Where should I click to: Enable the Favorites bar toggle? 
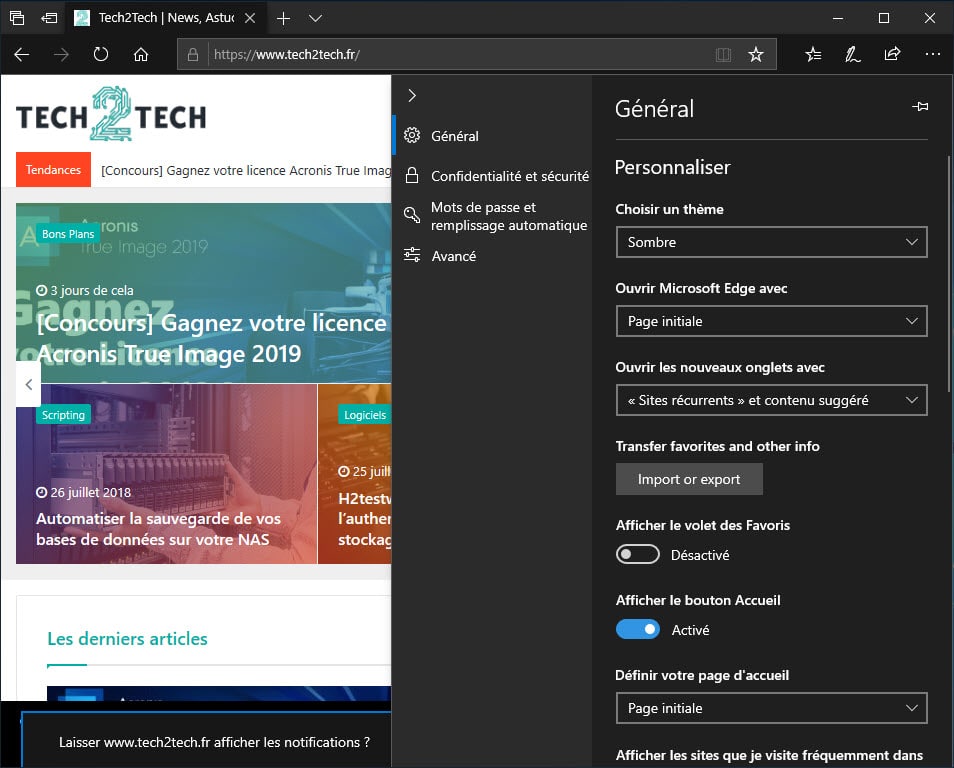coord(638,554)
